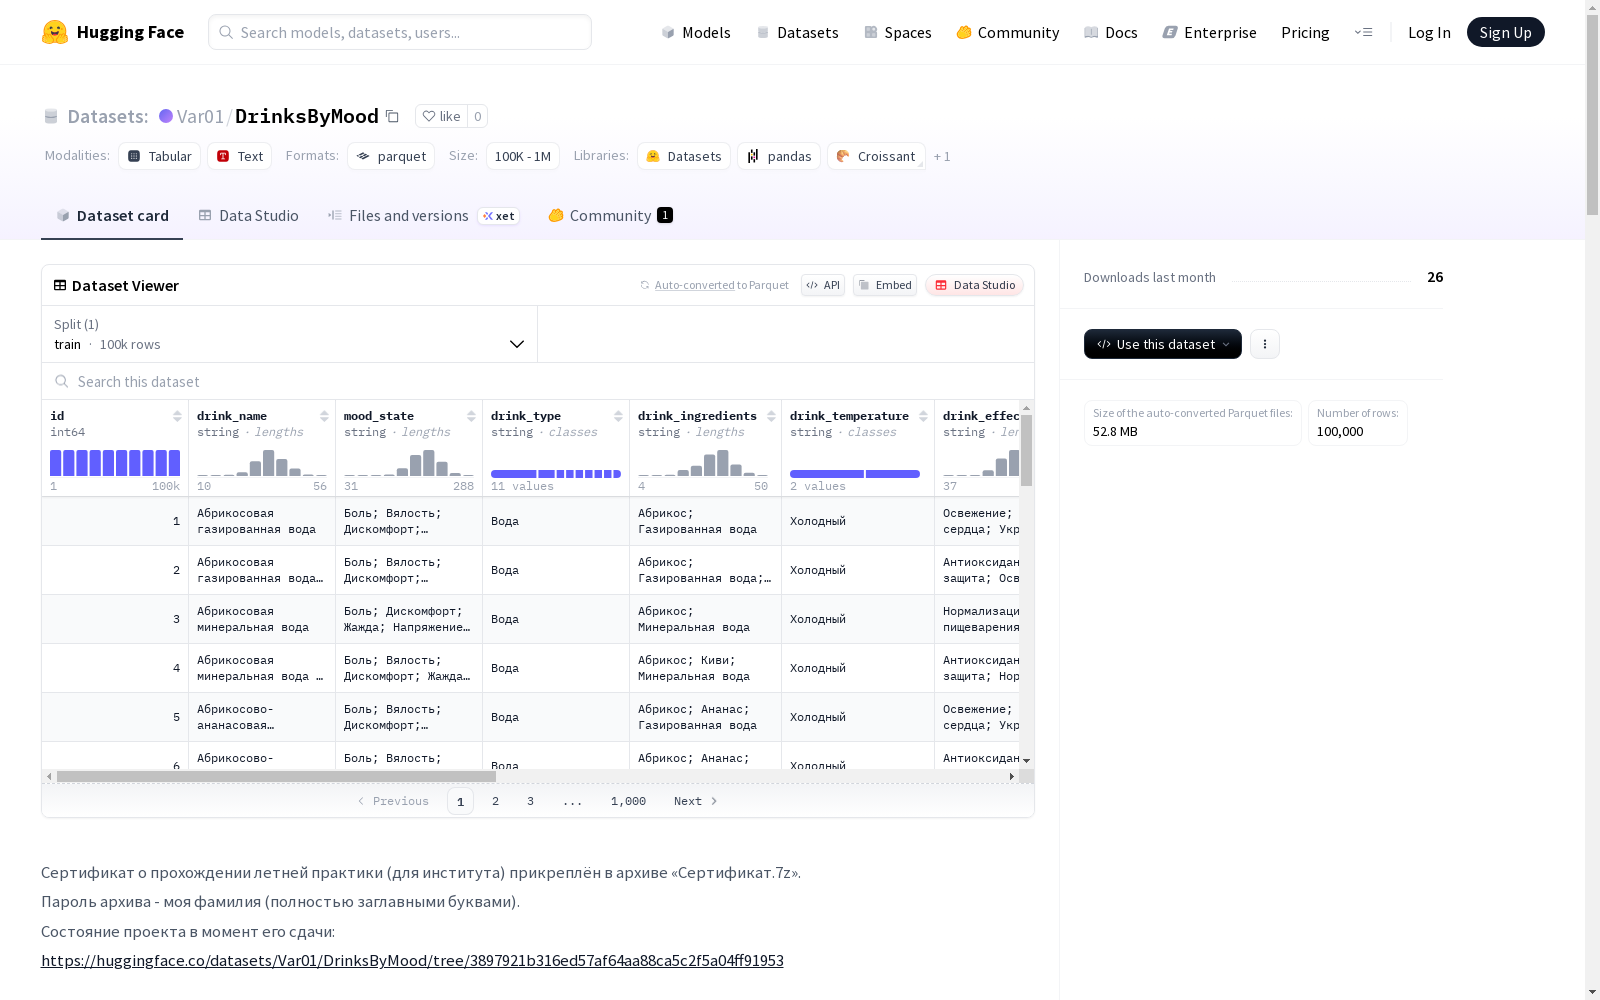Viewport: 1600px width, 1000px height.
Task: Open the Files and versions tab
Action: tap(424, 216)
